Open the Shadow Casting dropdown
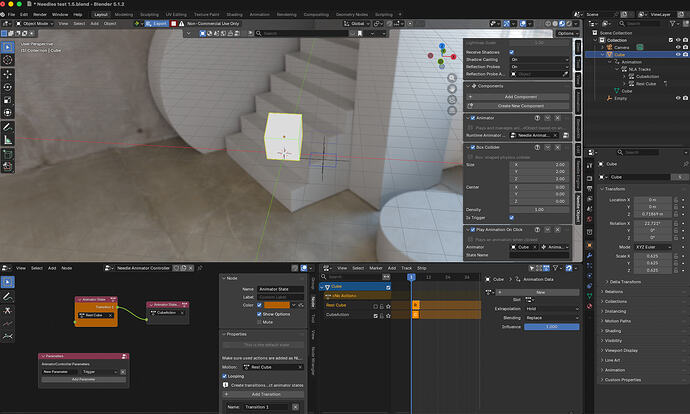 click(540, 59)
